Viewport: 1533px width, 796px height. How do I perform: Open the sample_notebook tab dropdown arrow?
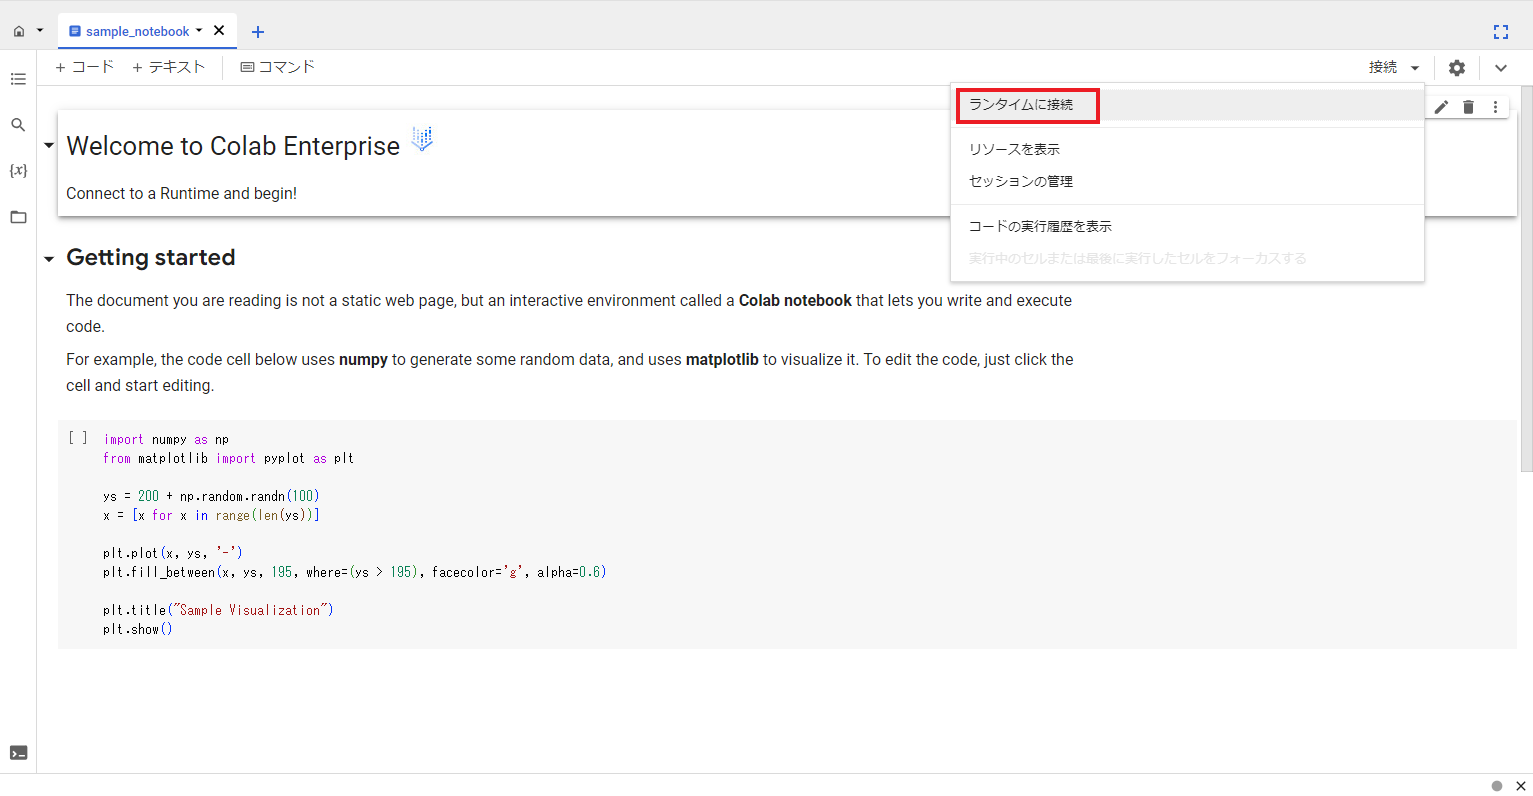(199, 30)
